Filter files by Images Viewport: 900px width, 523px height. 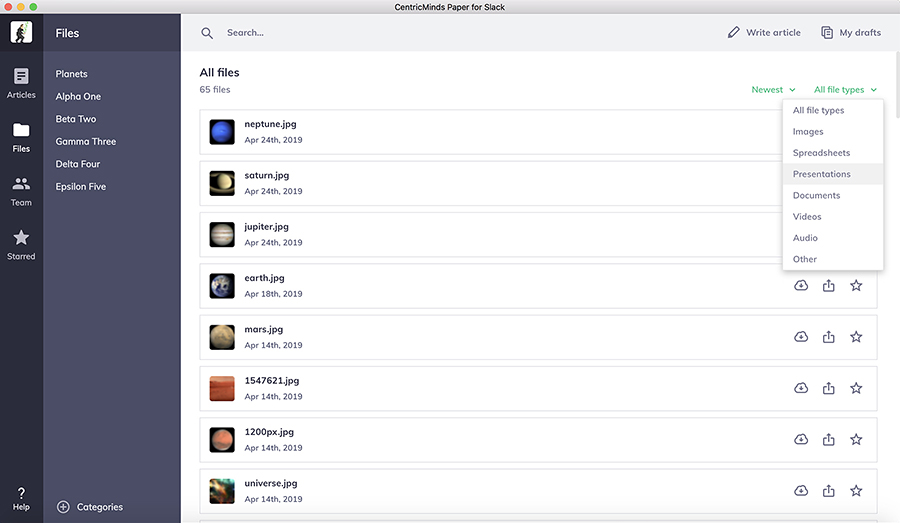click(x=832, y=131)
